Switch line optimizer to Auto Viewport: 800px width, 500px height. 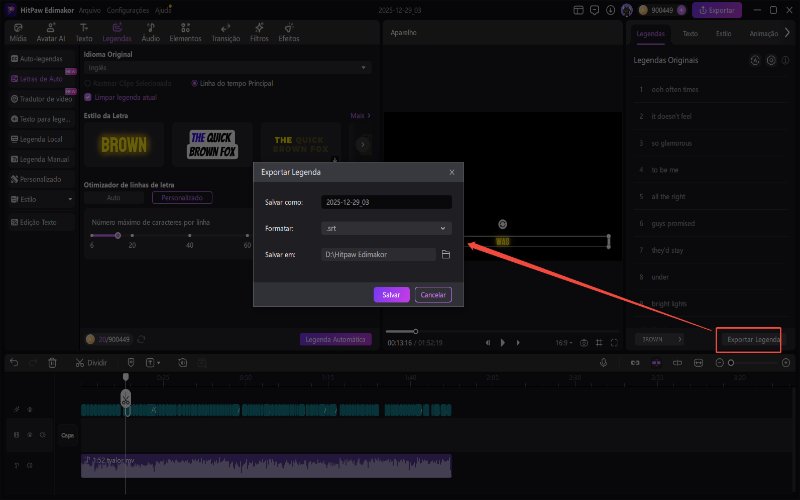point(114,197)
